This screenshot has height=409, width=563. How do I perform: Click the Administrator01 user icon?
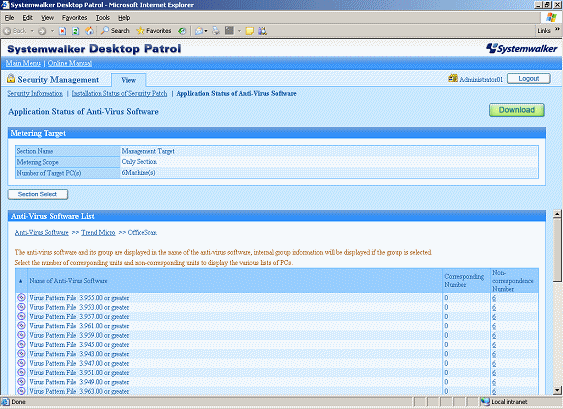[x=453, y=78]
